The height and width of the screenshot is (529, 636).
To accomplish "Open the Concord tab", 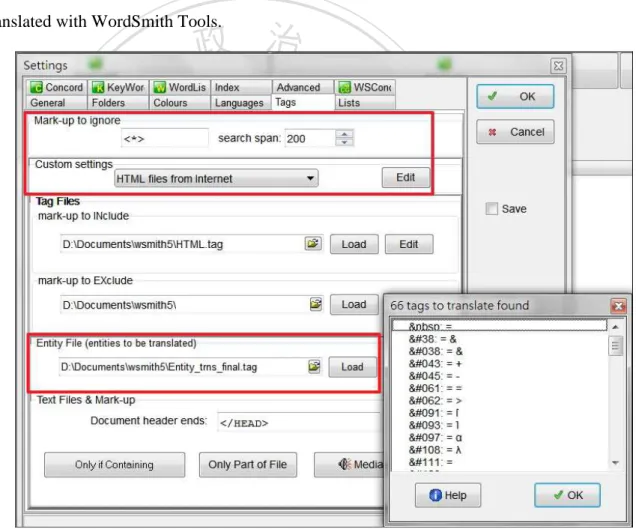I will [57, 87].
